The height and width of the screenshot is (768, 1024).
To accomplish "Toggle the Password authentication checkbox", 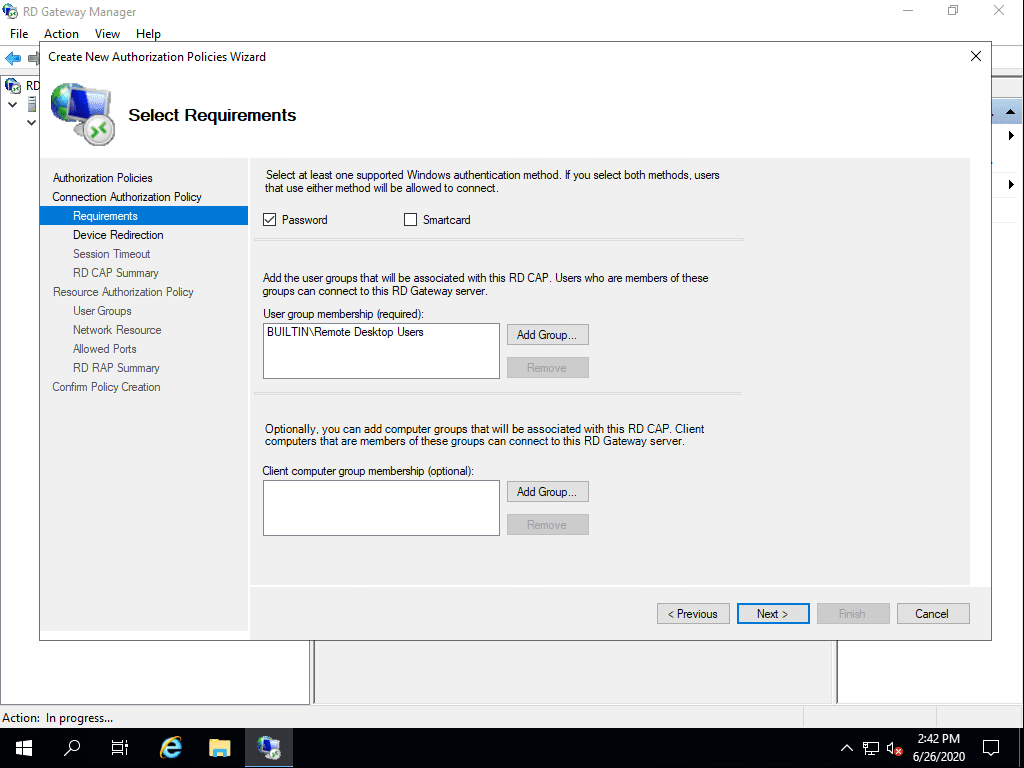I will [270, 219].
